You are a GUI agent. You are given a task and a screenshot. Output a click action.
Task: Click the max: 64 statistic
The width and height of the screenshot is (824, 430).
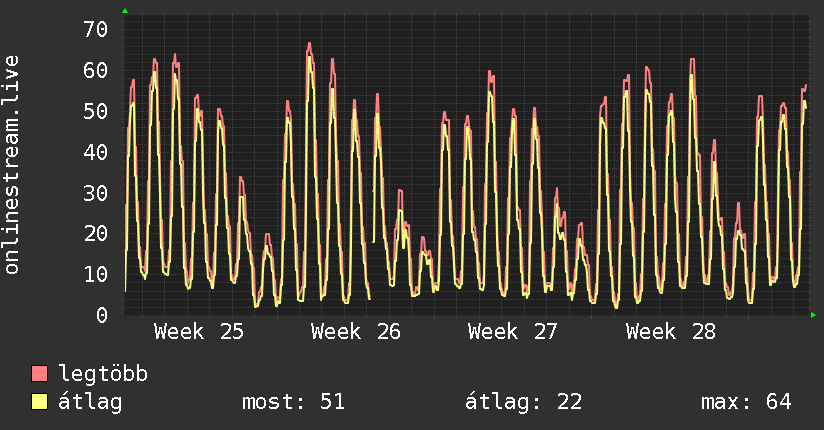[746, 402]
